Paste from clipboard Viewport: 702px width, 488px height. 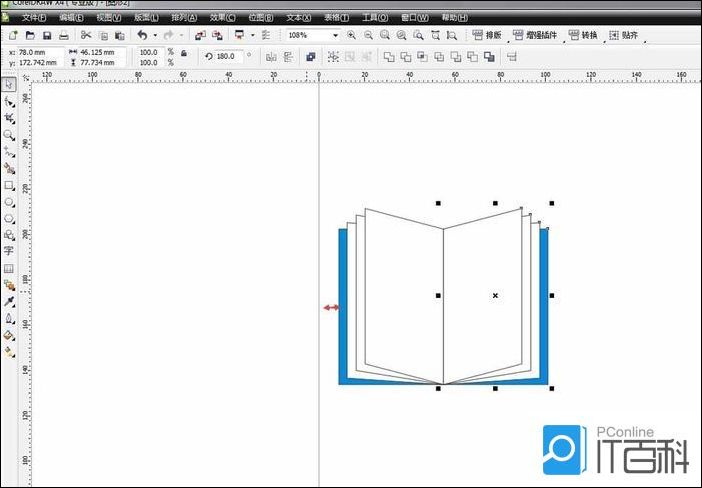[x=120, y=35]
